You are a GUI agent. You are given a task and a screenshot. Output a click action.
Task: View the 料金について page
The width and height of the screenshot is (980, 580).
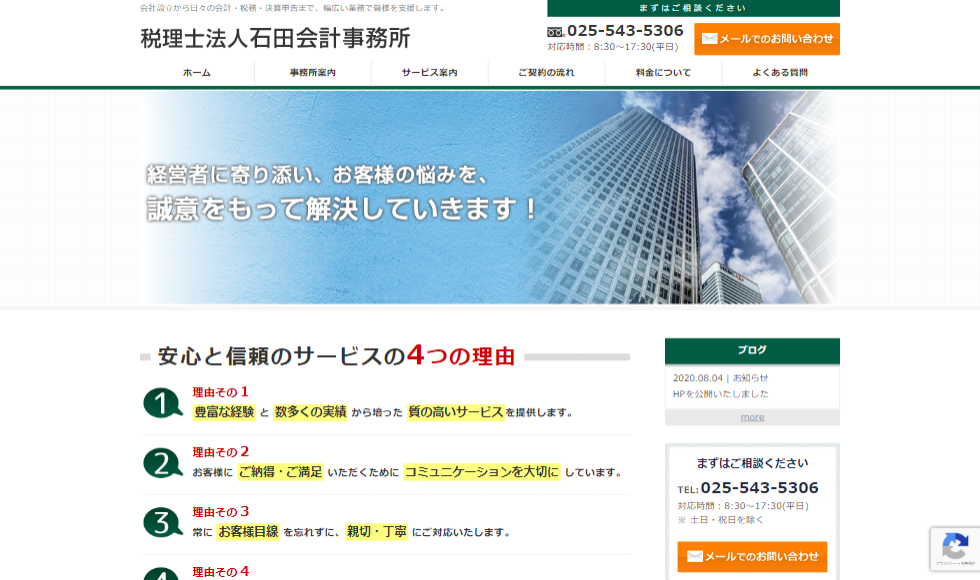(x=663, y=73)
